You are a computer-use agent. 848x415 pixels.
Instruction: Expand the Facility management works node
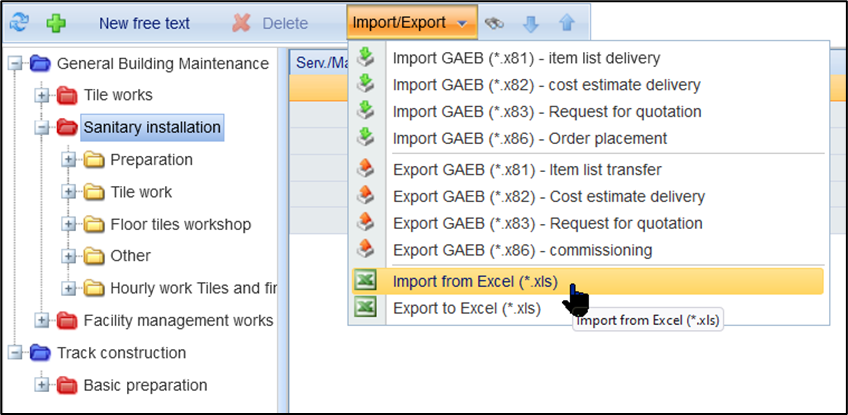(42, 320)
